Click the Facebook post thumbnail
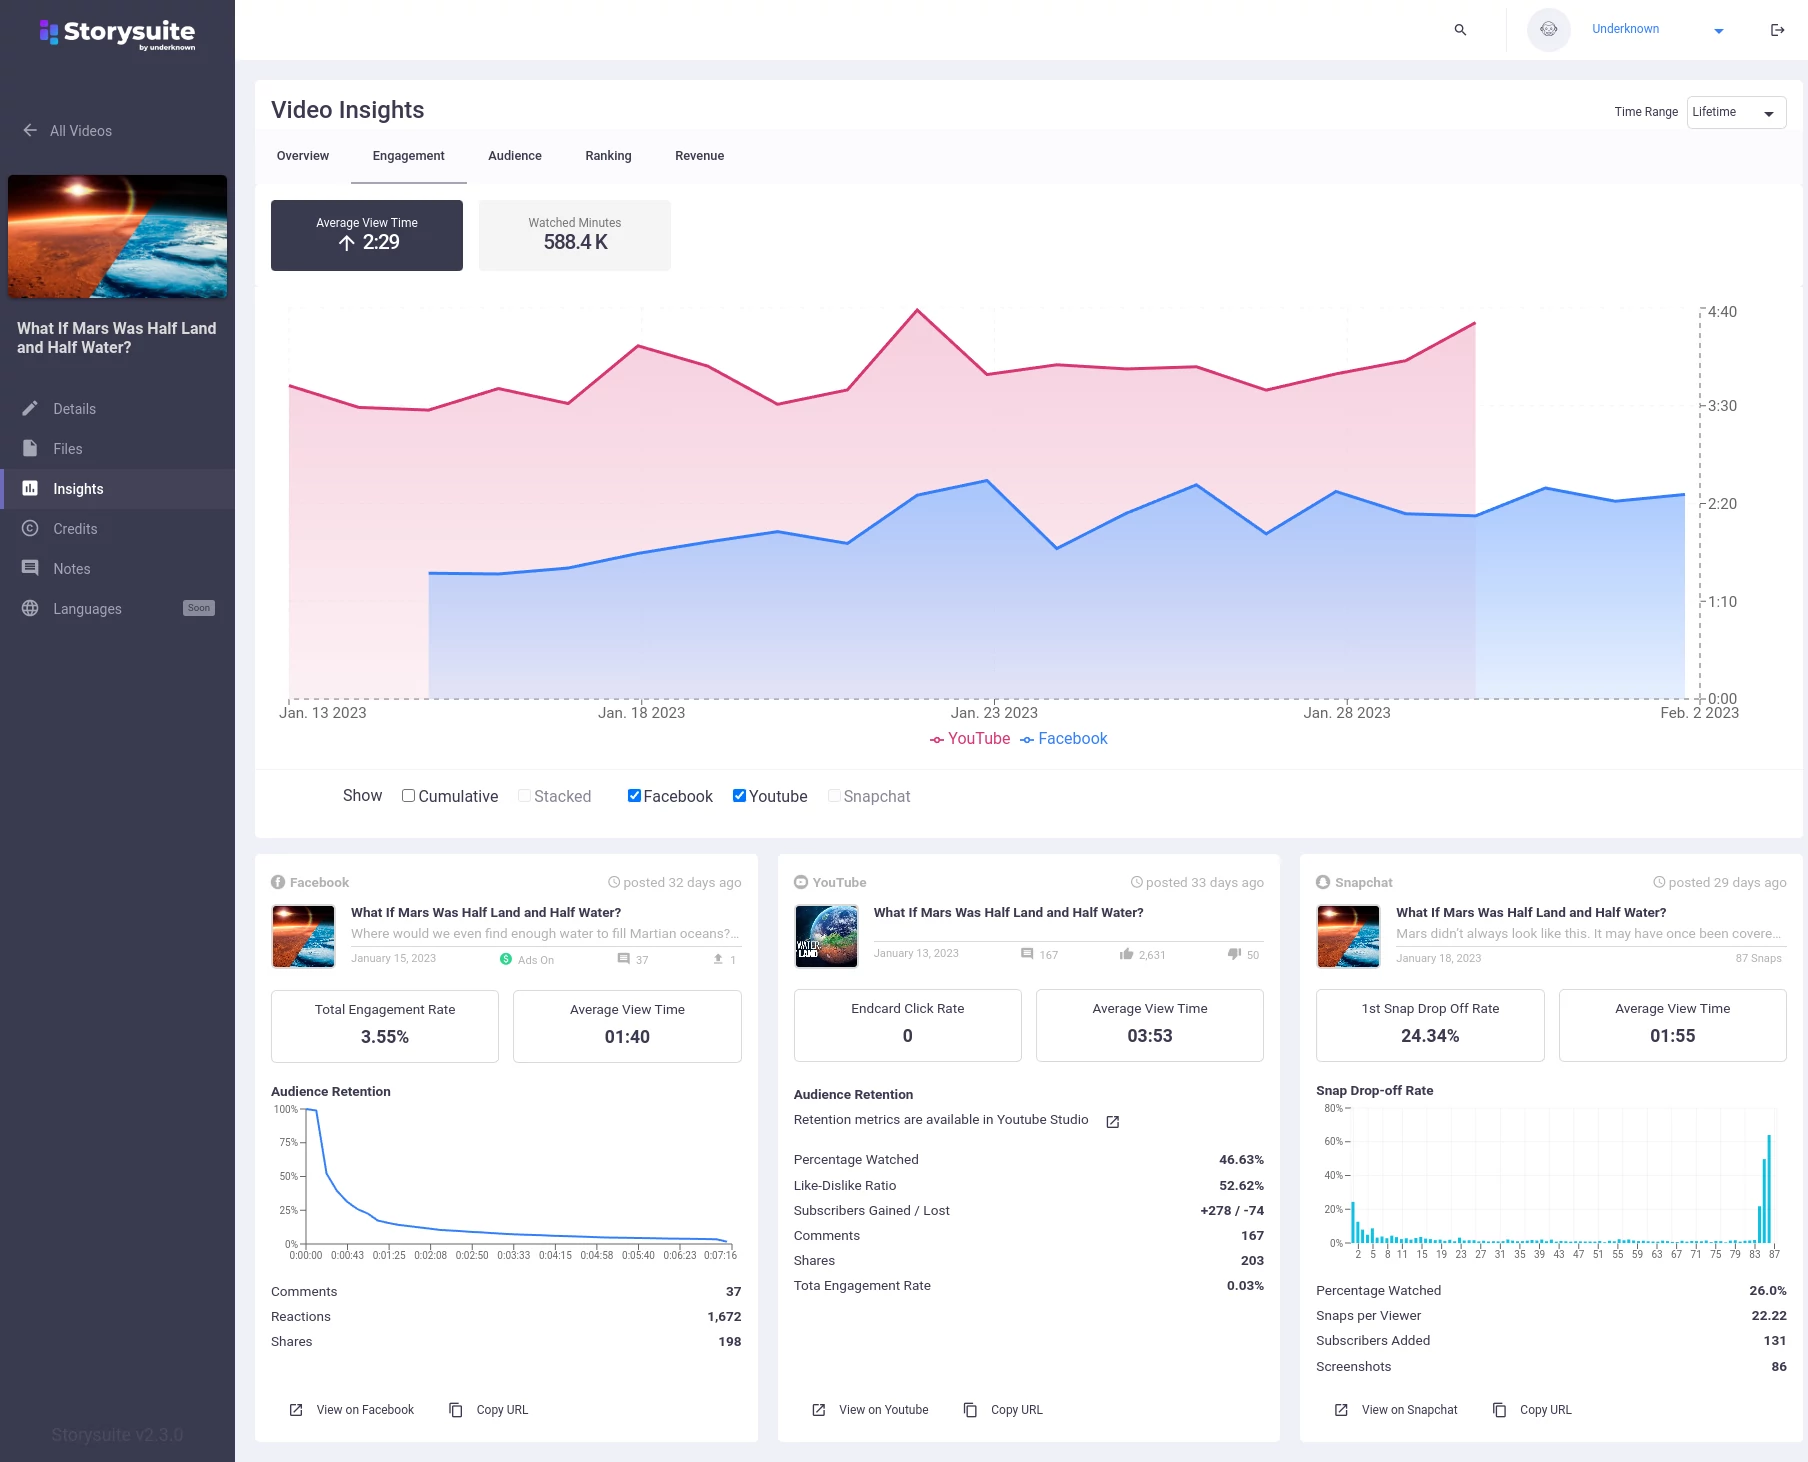This screenshot has width=1808, height=1462. click(x=303, y=936)
